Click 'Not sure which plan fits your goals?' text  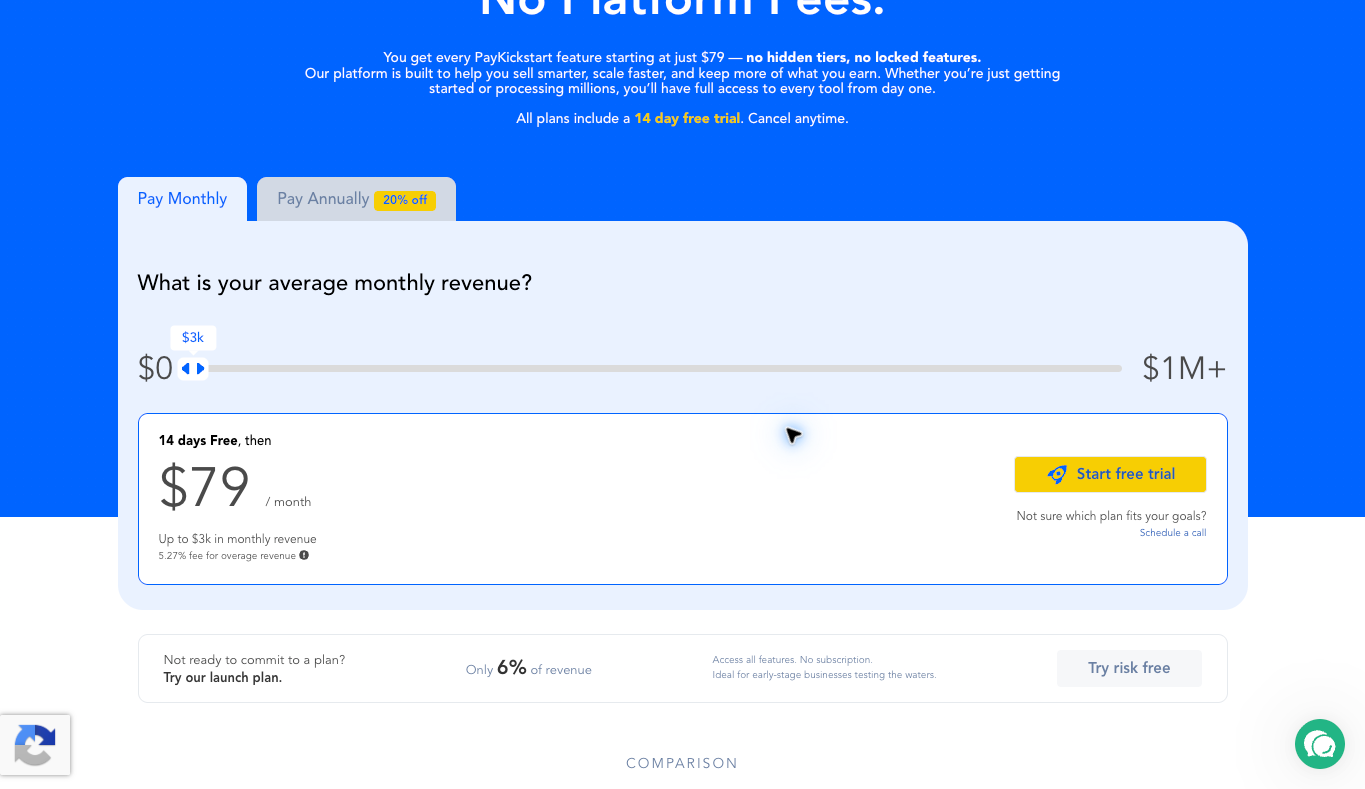click(x=1111, y=516)
